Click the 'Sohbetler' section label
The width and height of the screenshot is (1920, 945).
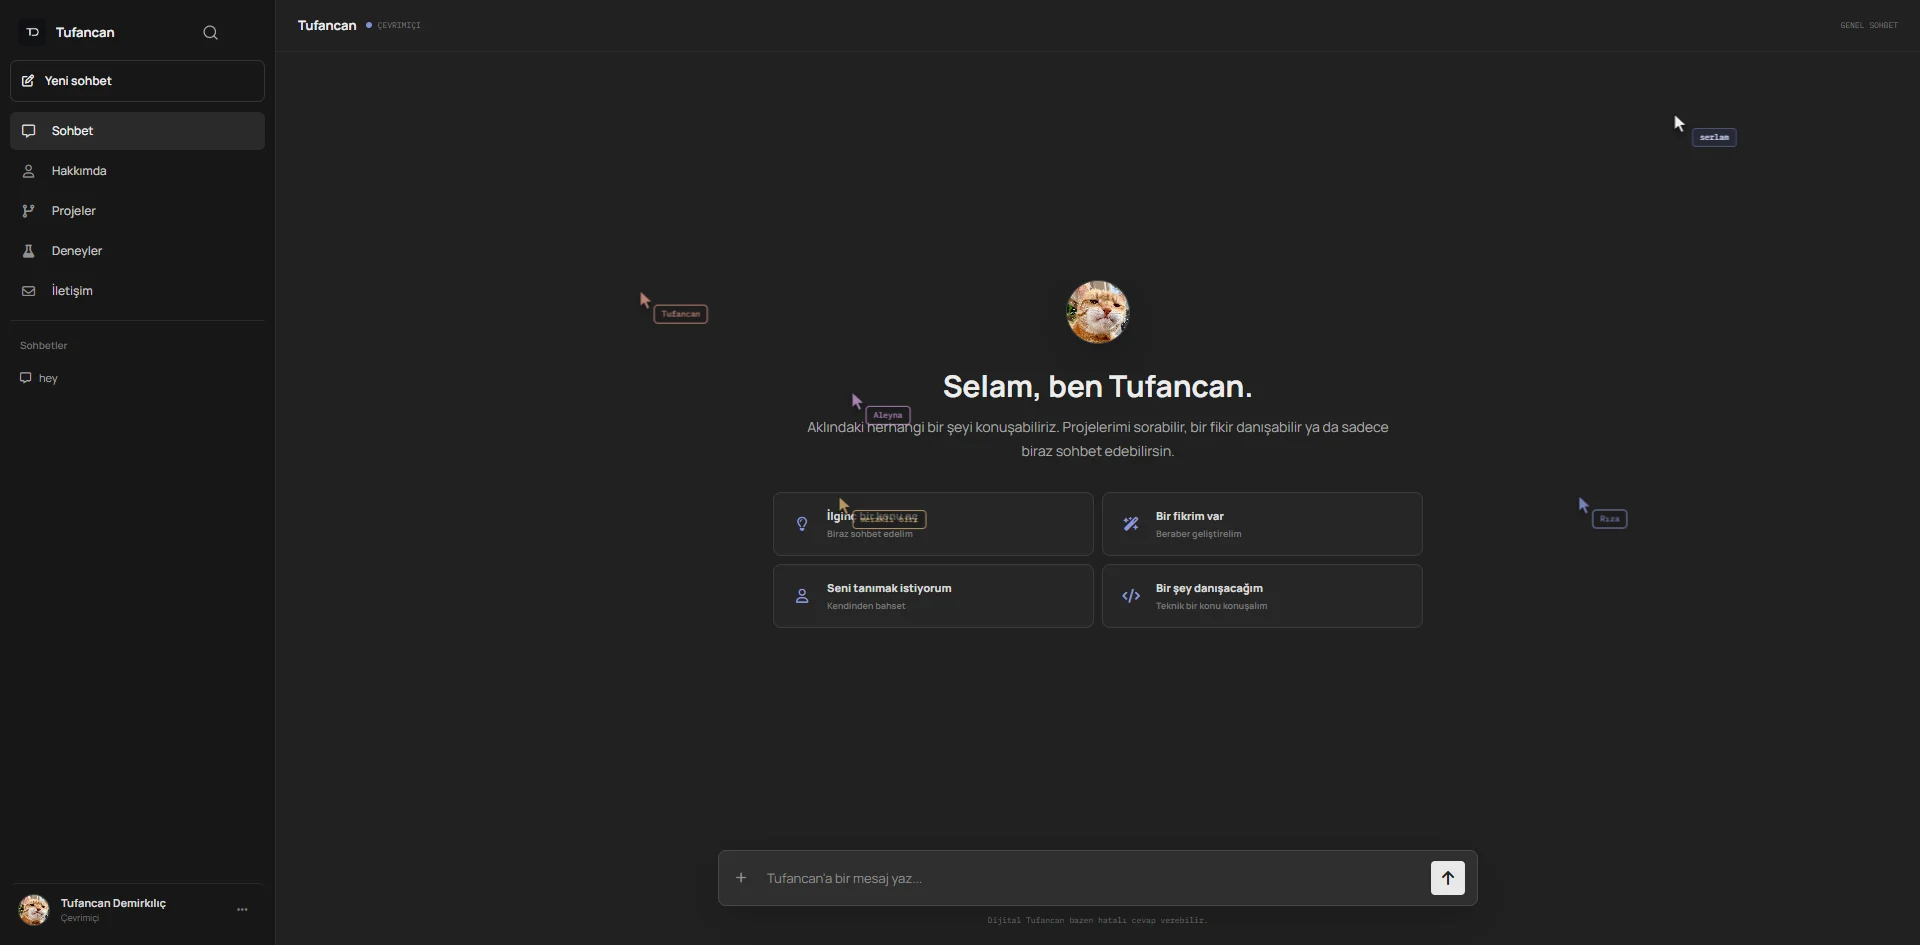tap(44, 346)
